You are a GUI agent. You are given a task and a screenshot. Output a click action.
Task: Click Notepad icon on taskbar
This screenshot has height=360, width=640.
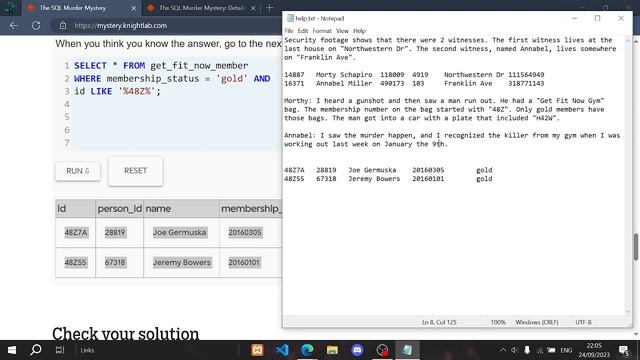coord(407,350)
